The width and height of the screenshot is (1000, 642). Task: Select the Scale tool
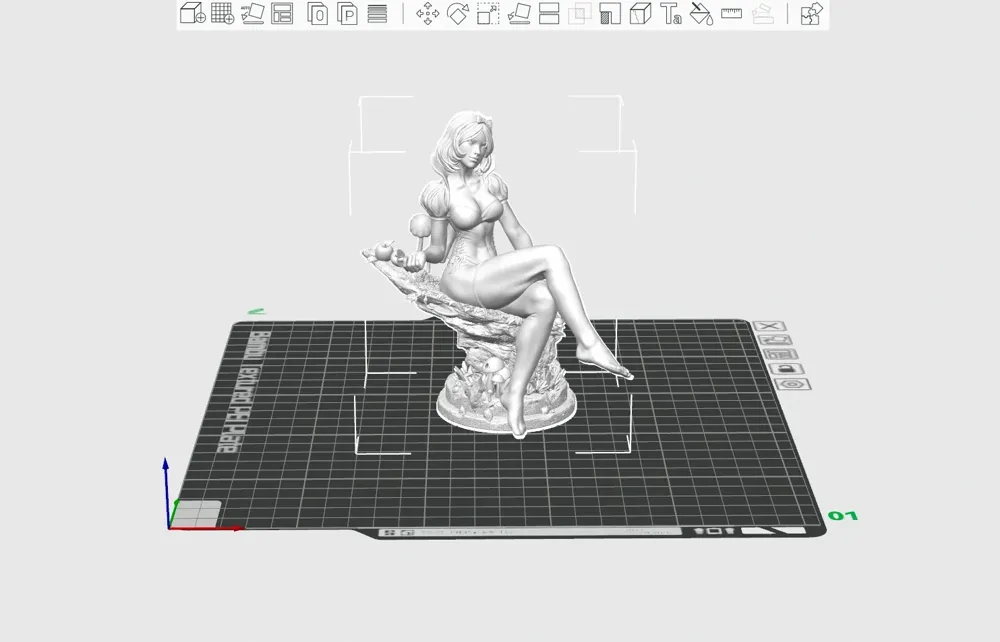488,13
